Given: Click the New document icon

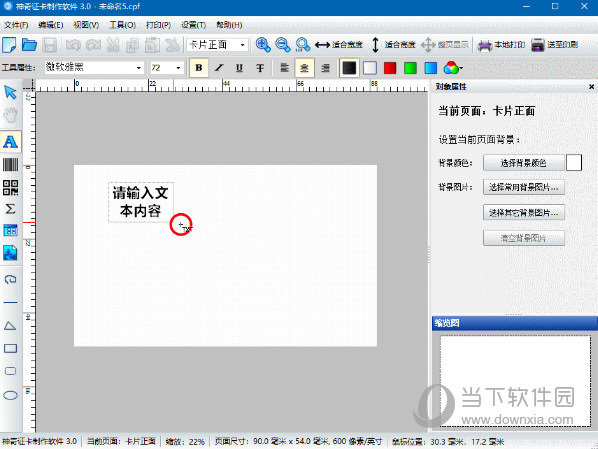Looking at the screenshot, I should point(9,45).
